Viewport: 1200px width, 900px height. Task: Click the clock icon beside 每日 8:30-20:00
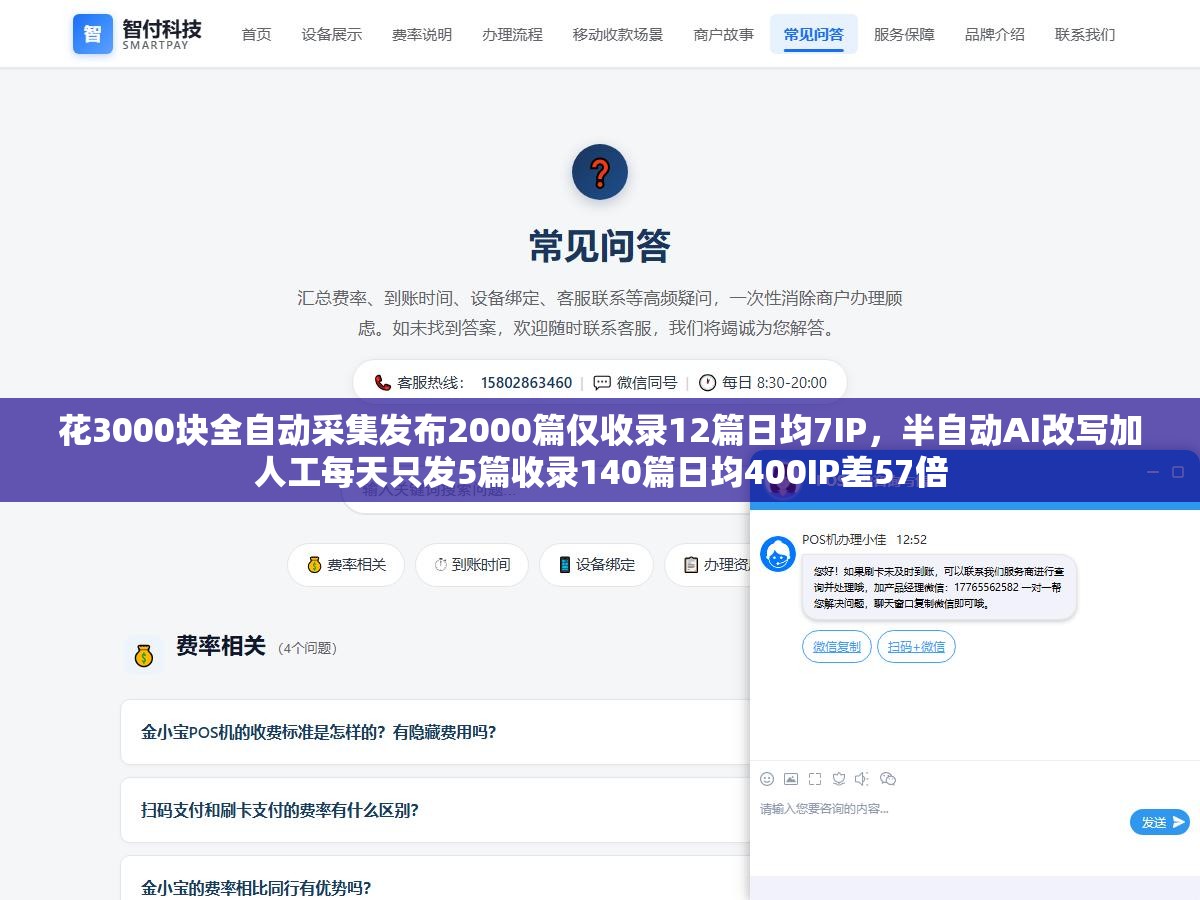pos(707,382)
